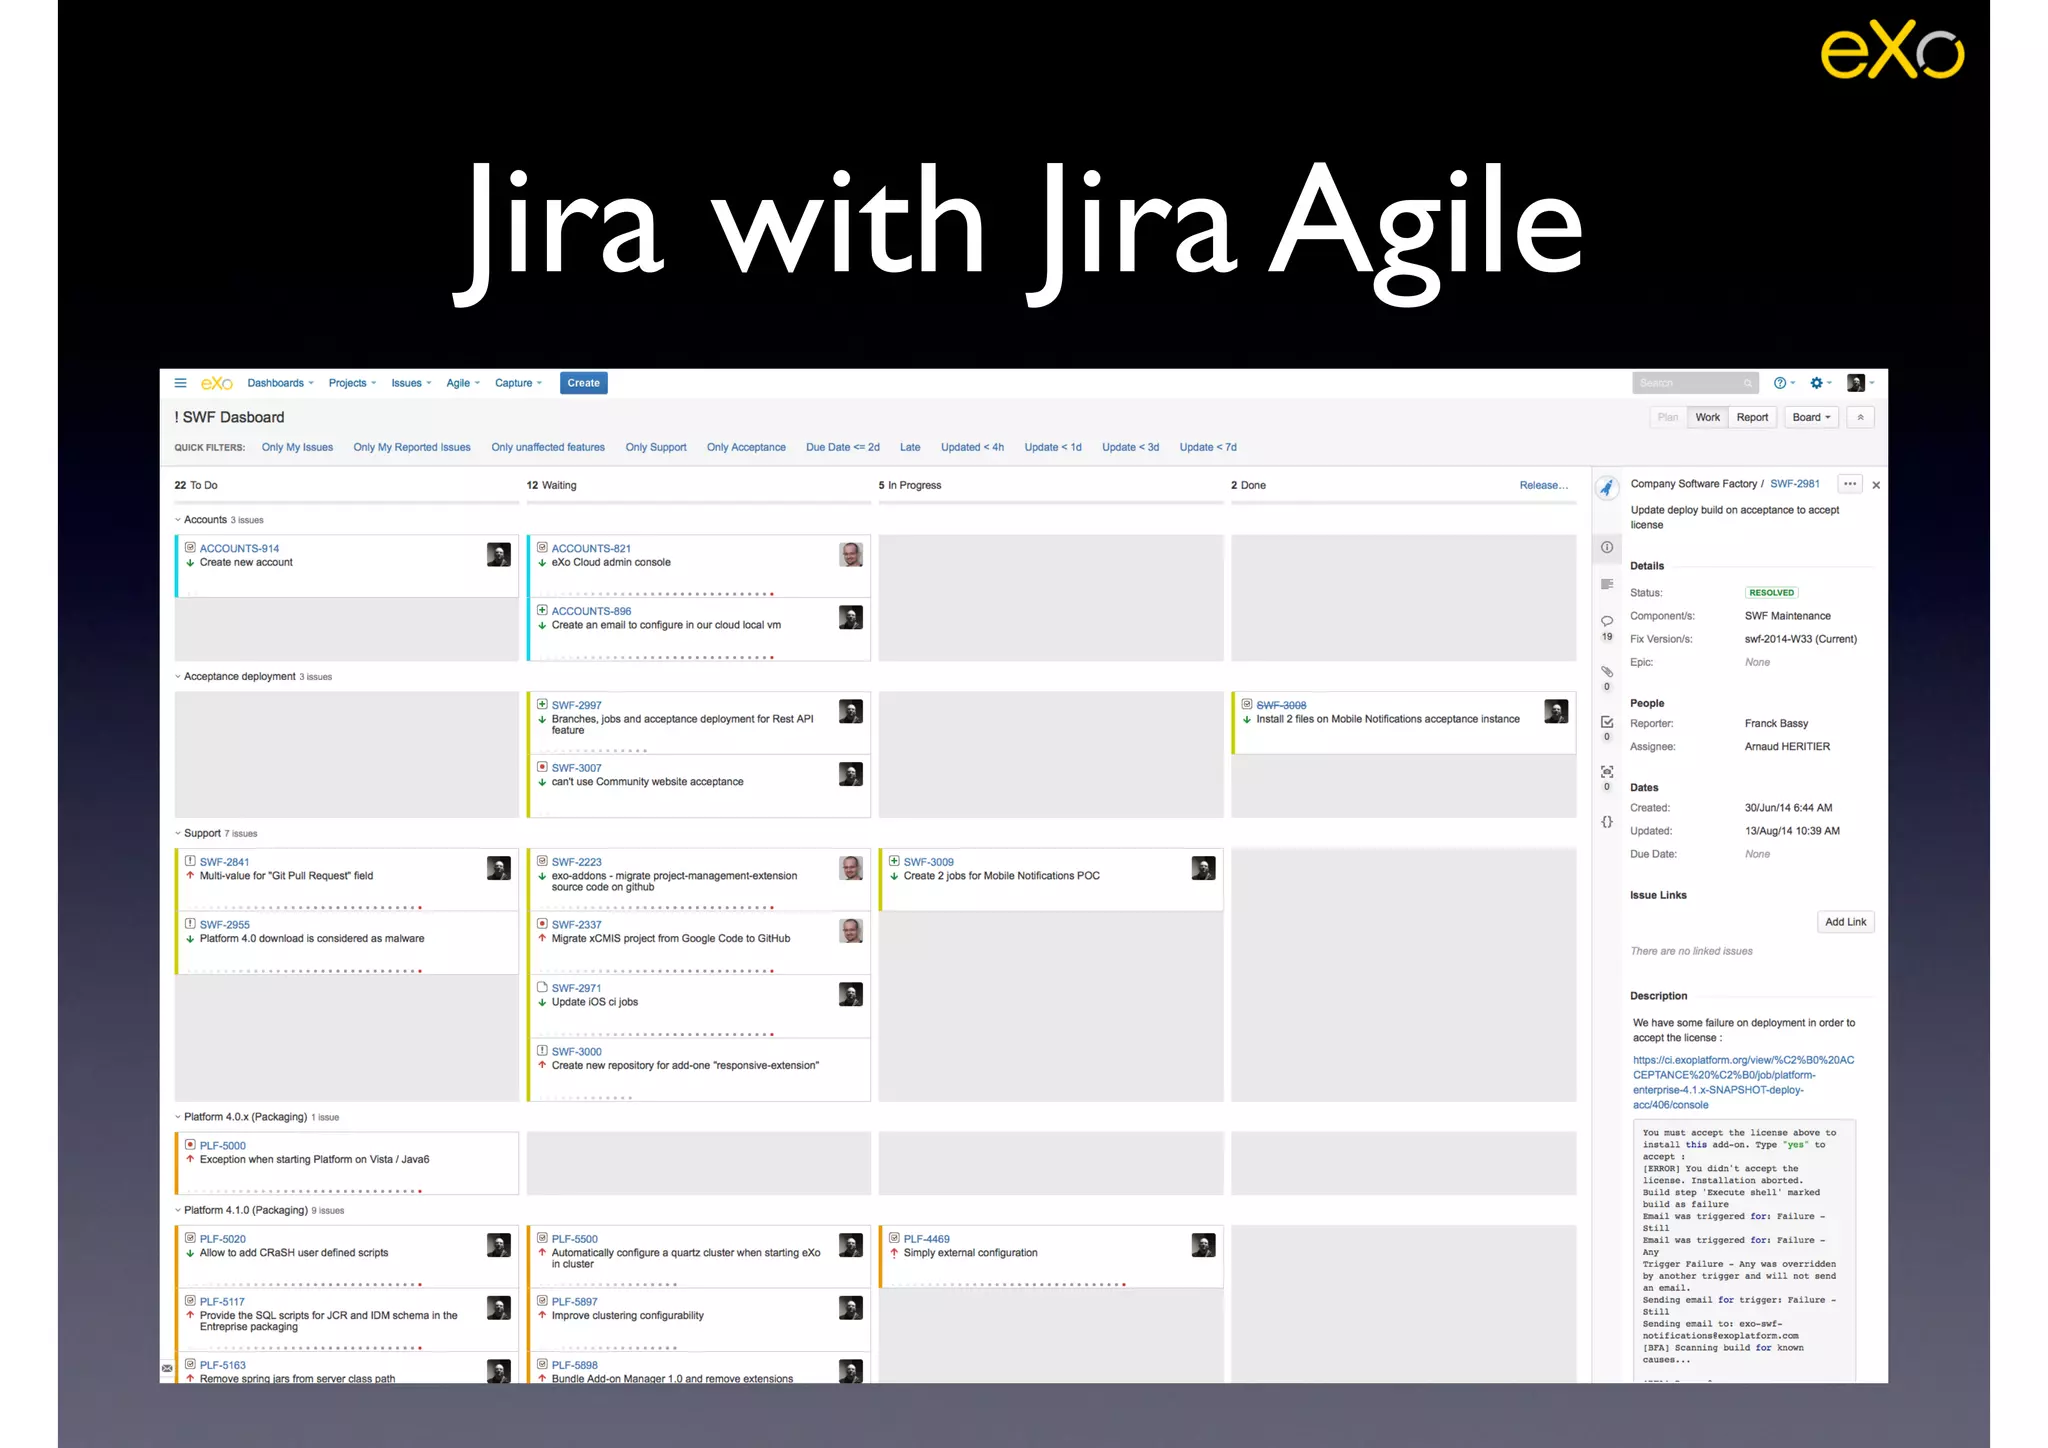Viewport: 2048px width, 1448px height.
Task: Click the Add Link button
Action: pos(1845,922)
